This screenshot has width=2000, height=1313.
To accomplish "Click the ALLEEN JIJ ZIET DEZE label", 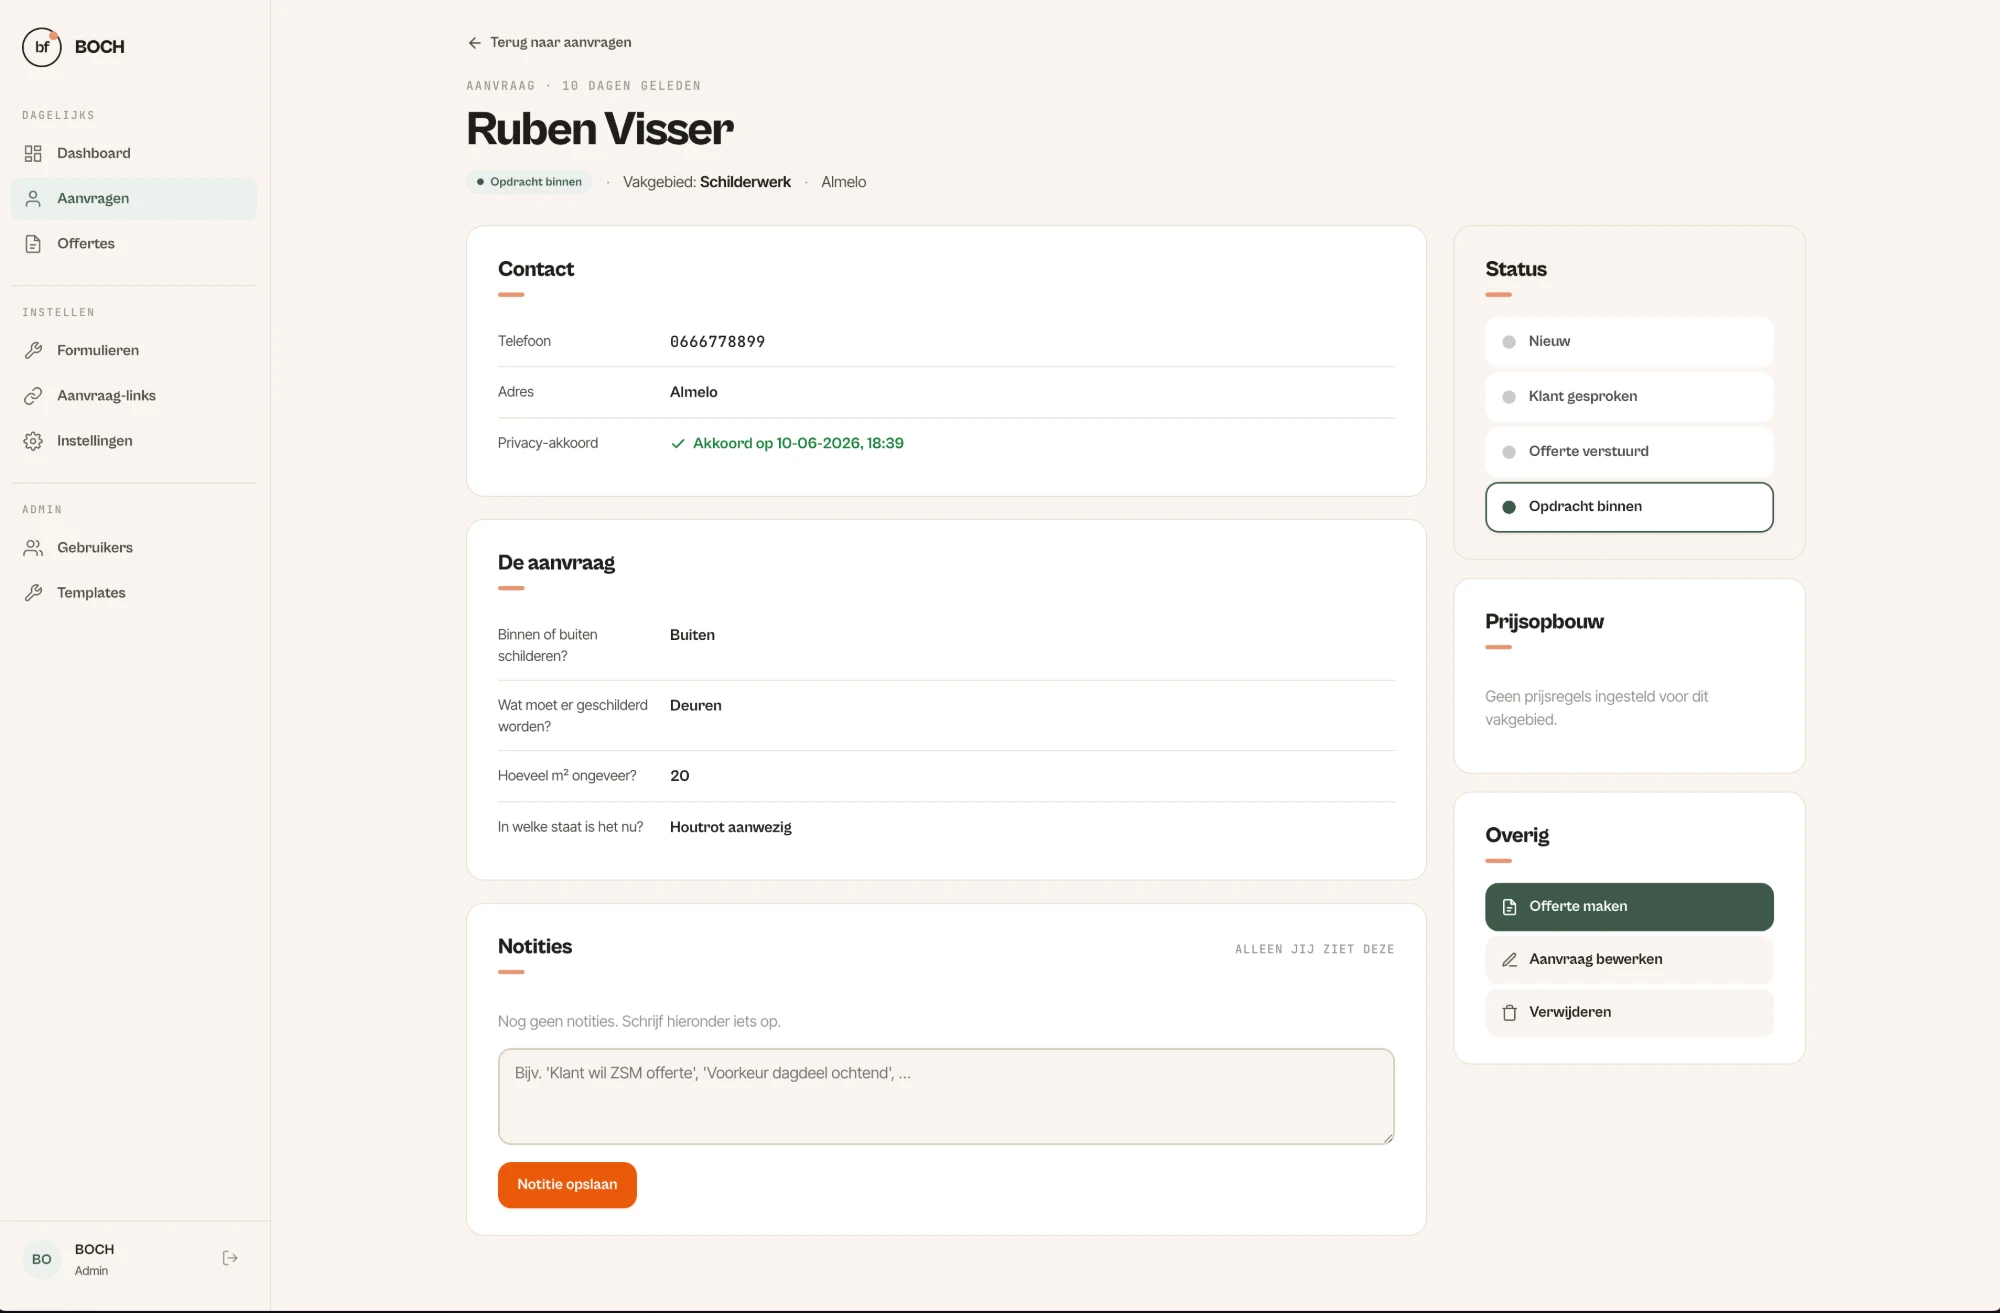I will (x=1314, y=949).
